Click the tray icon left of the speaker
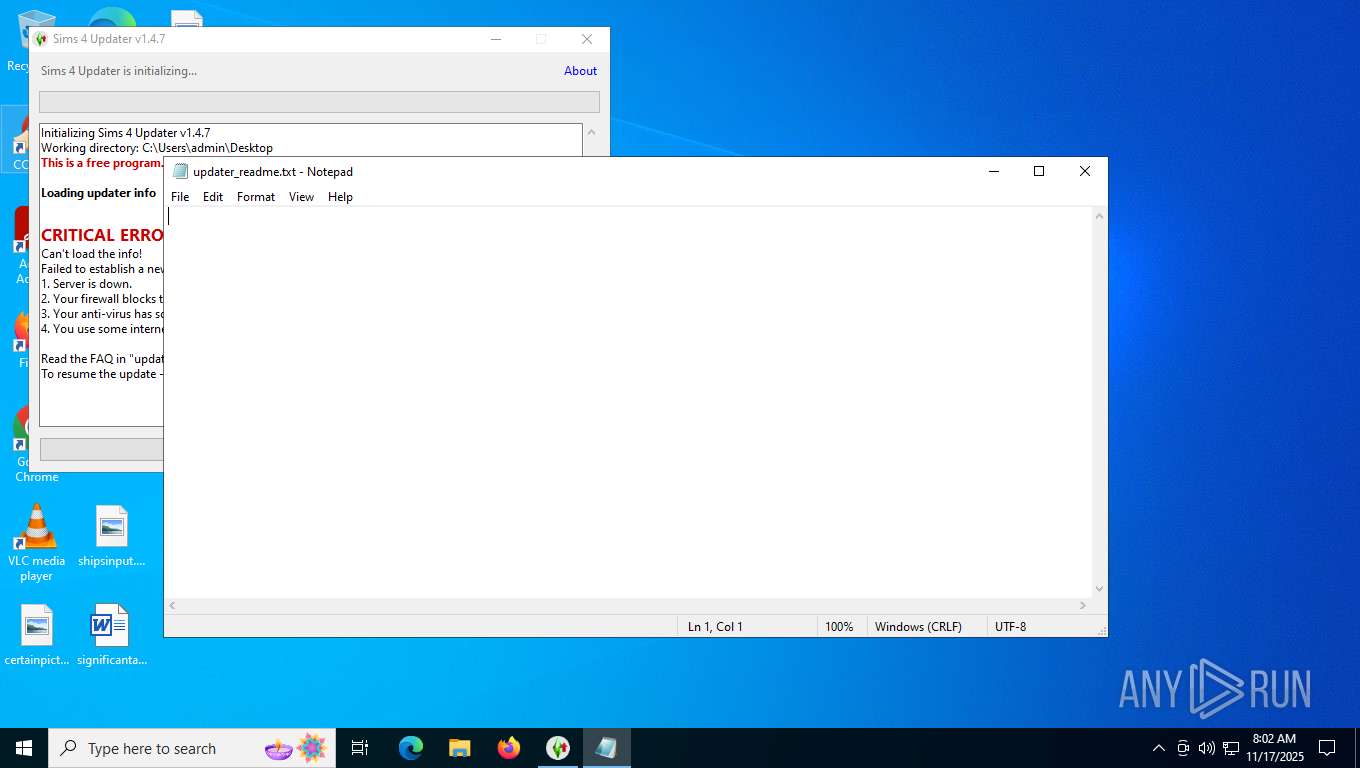 (x=1183, y=748)
